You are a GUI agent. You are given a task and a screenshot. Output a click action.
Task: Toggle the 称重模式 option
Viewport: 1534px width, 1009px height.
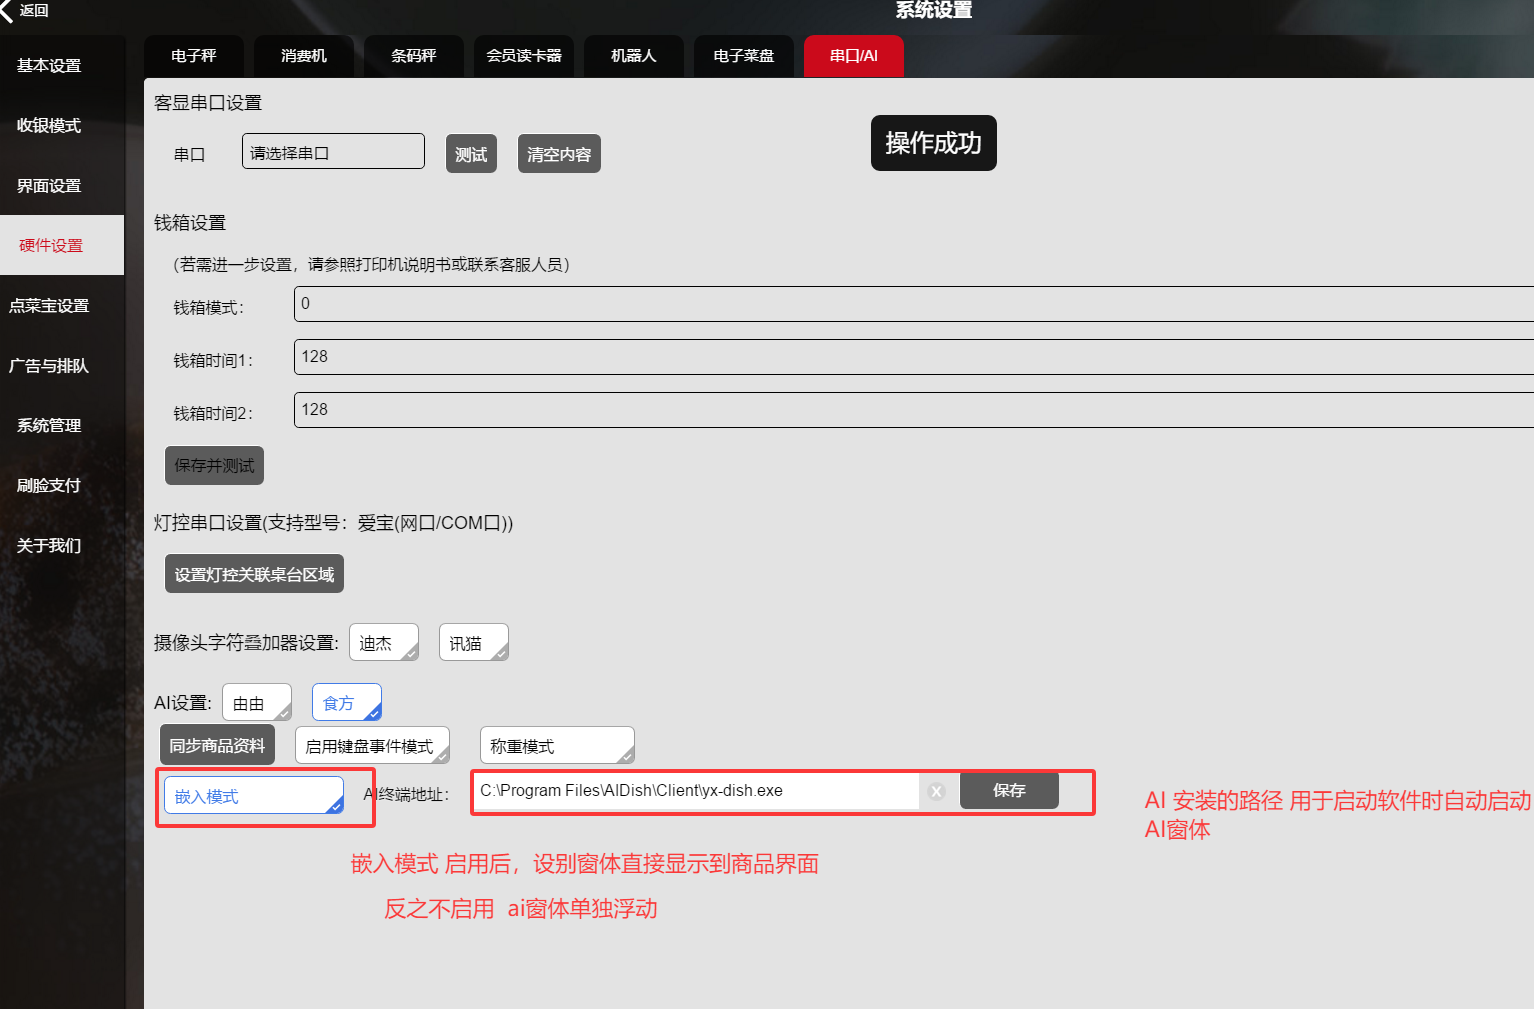click(556, 746)
